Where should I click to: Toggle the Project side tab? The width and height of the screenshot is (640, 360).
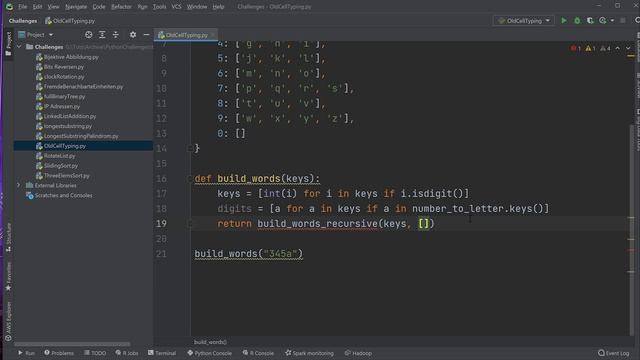(8, 44)
